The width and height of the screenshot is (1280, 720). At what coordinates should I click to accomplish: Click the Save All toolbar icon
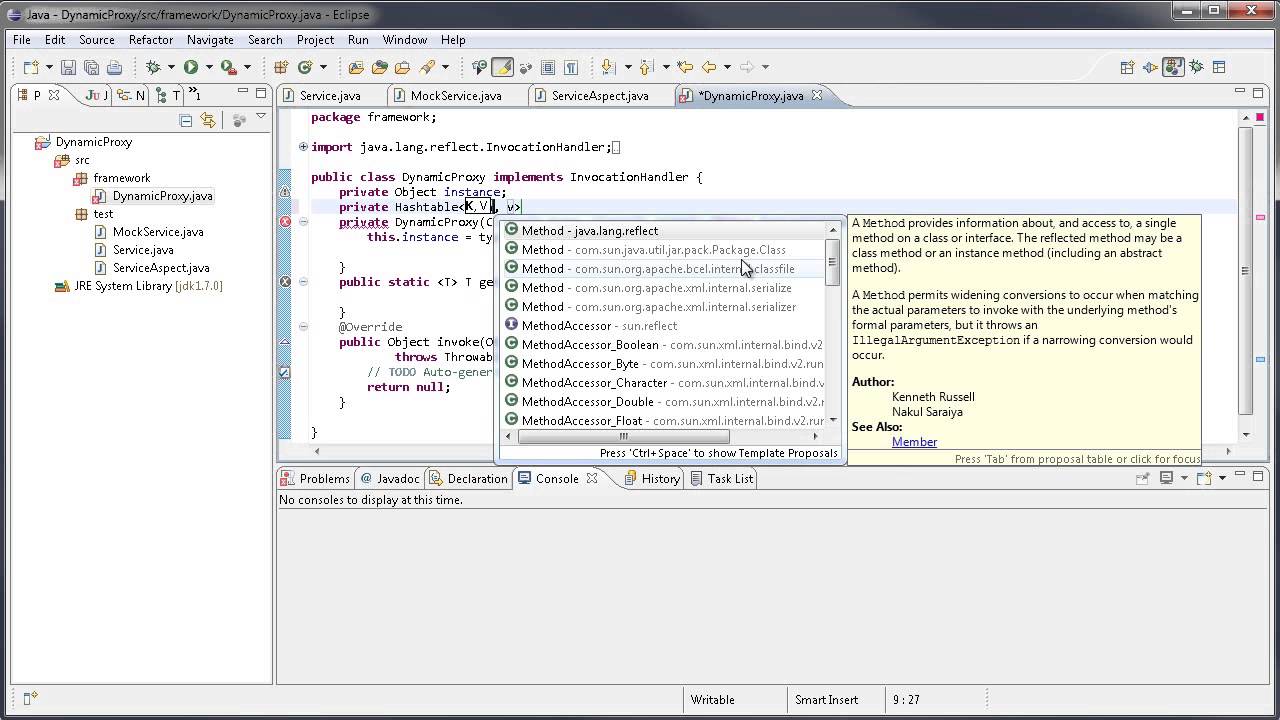point(91,67)
